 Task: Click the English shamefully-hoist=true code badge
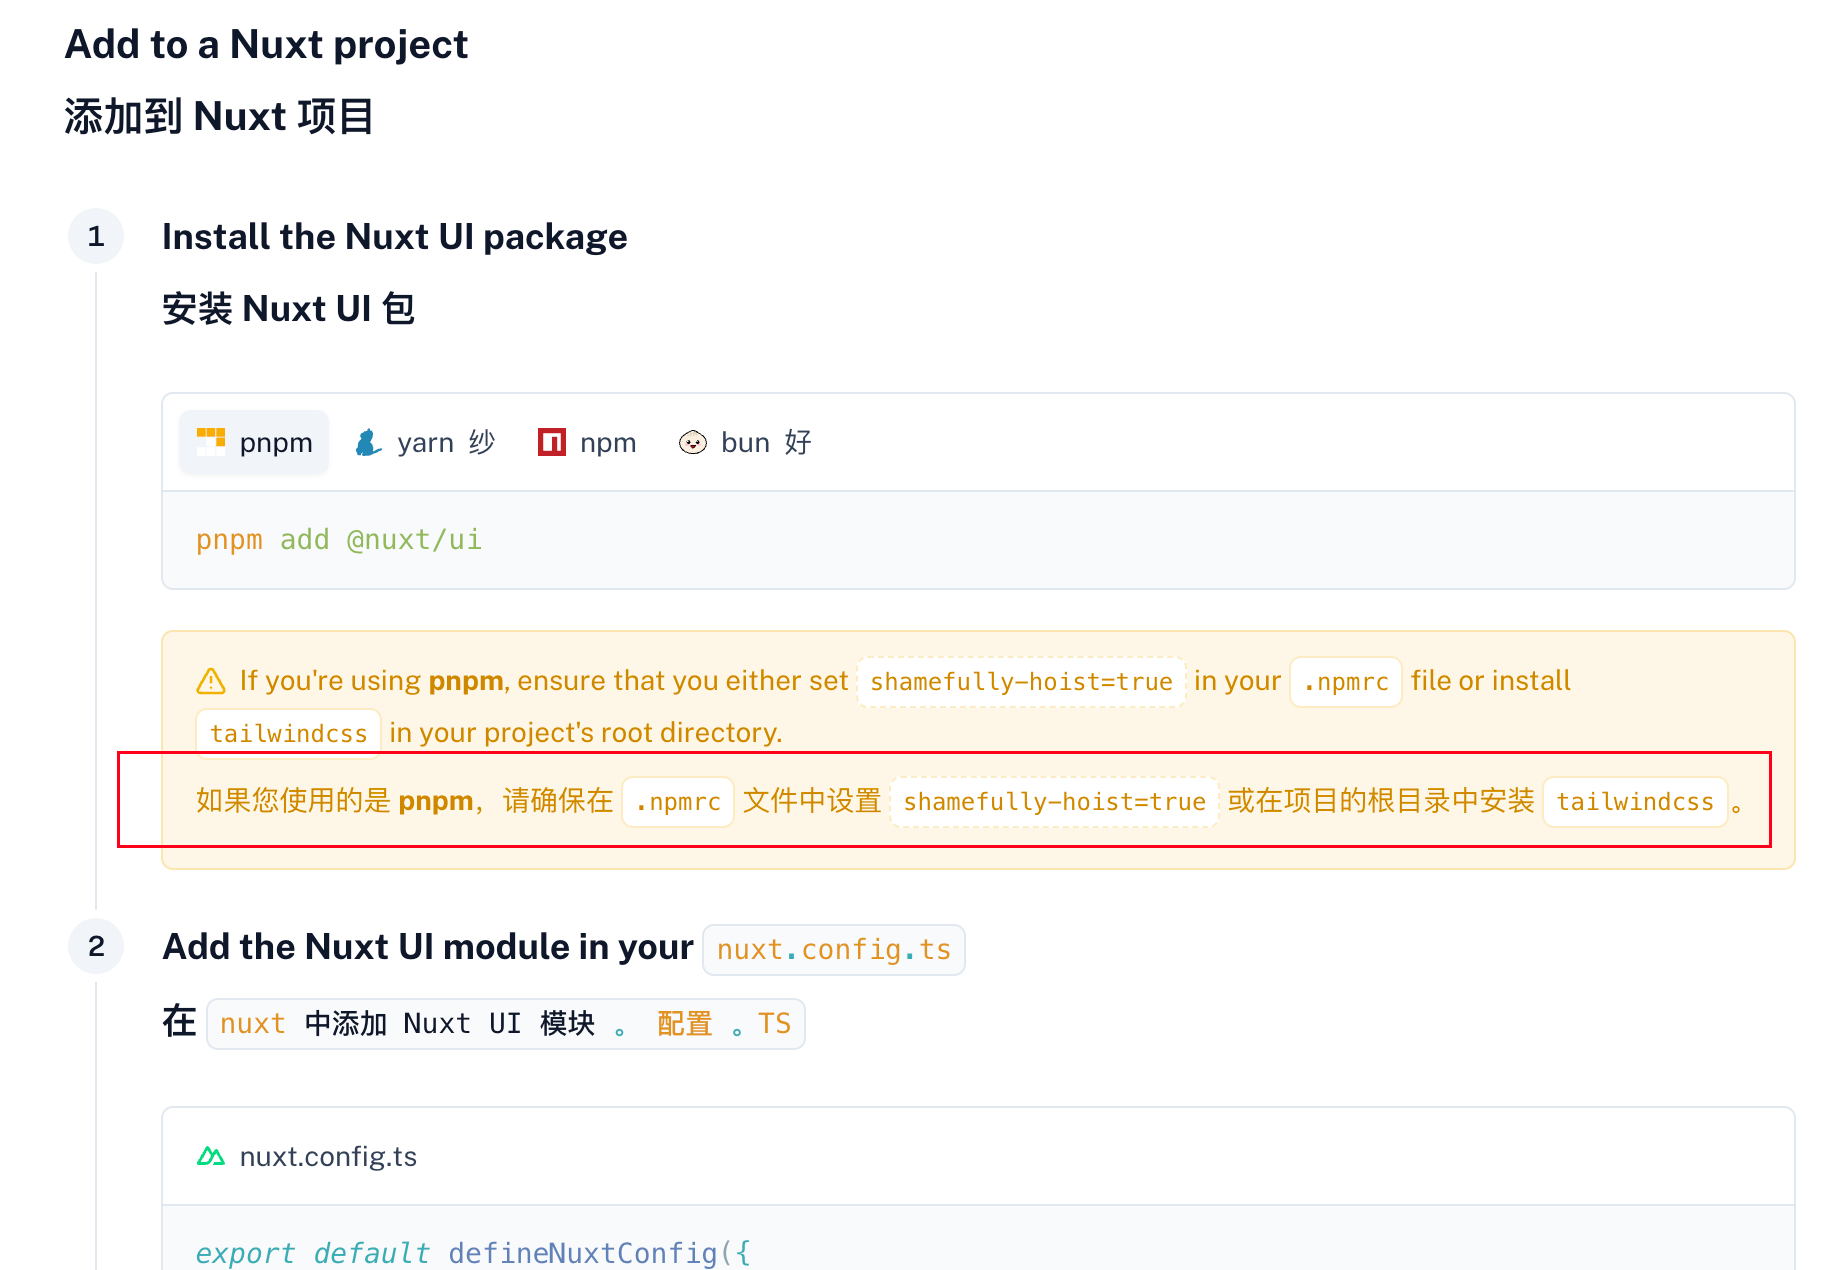[x=1021, y=682]
